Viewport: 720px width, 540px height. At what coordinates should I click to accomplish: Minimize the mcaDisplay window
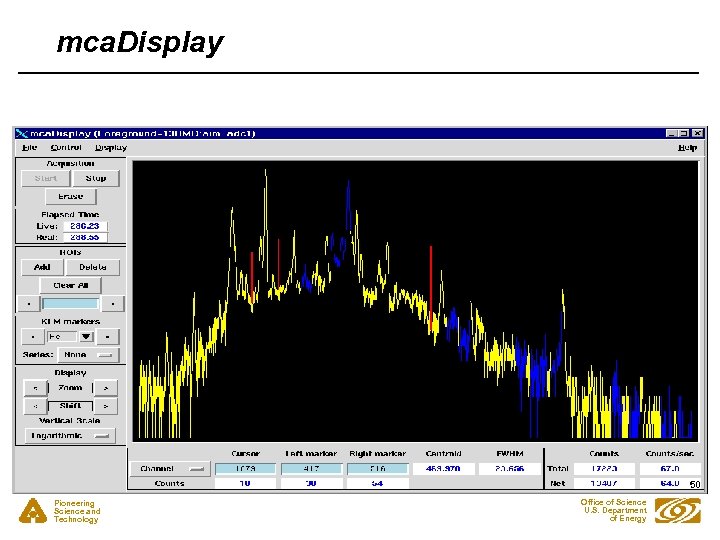click(672, 133)
